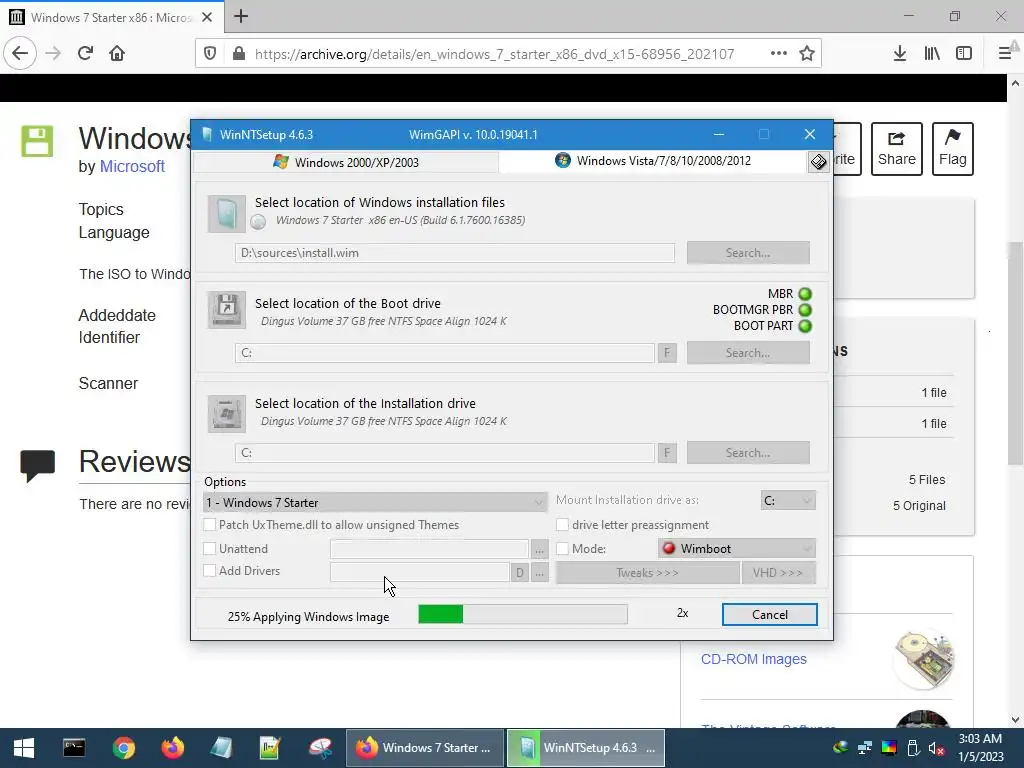Toggle the Firefox sidebar icon
Viewport: 1024px width, 768px height.
coord(964,54)
